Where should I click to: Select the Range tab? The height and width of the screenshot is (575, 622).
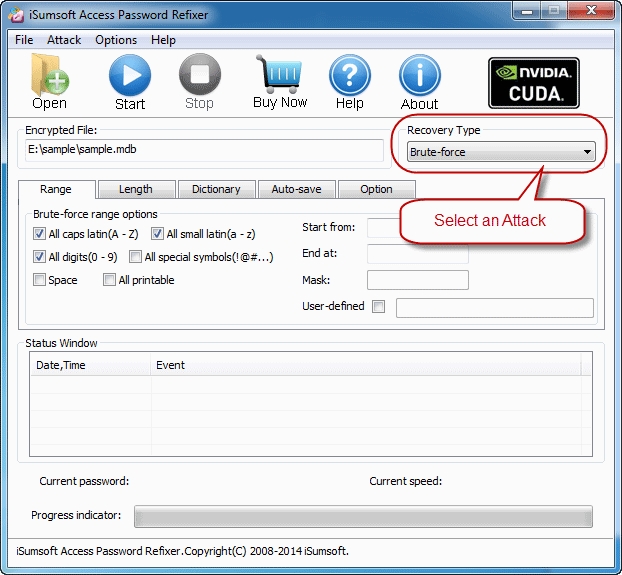point(56,189)
